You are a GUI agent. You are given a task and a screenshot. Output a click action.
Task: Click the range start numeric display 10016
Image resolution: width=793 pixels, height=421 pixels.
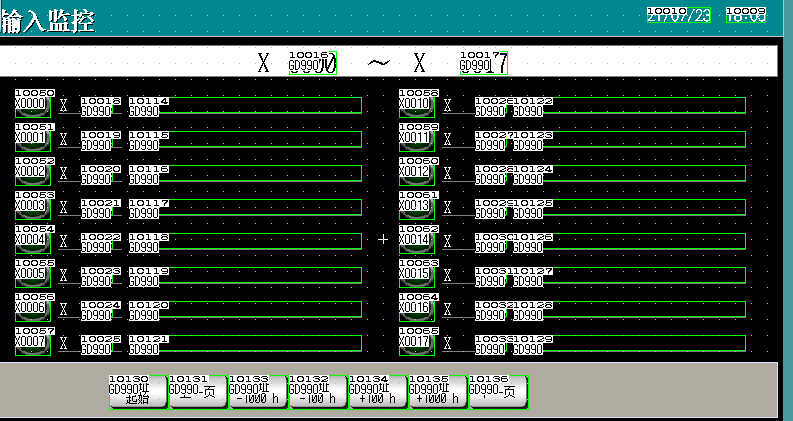click(313, 63)
